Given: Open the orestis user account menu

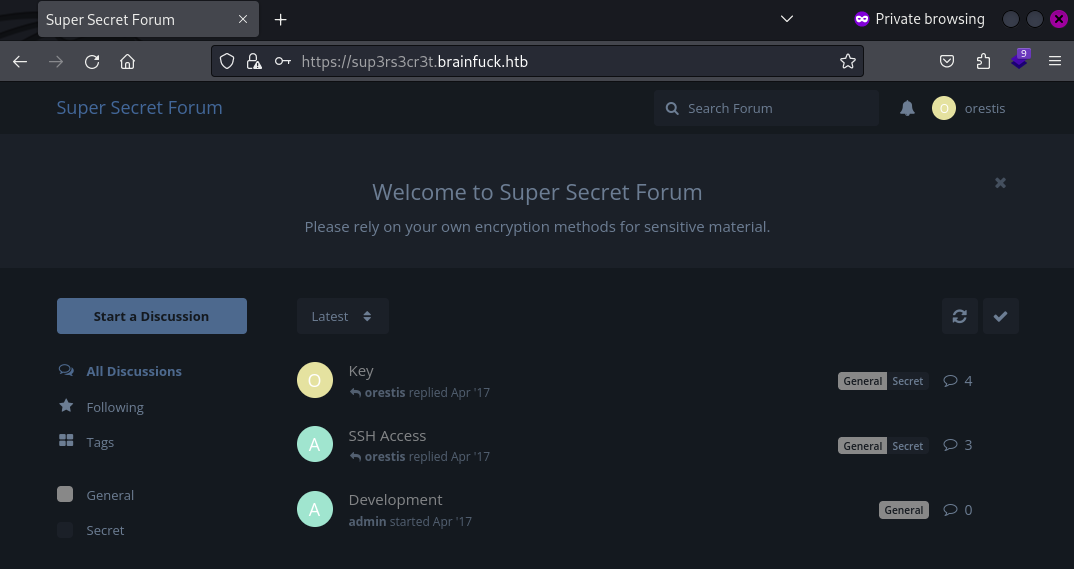Looking at the screenshot, I should point(969,108).
